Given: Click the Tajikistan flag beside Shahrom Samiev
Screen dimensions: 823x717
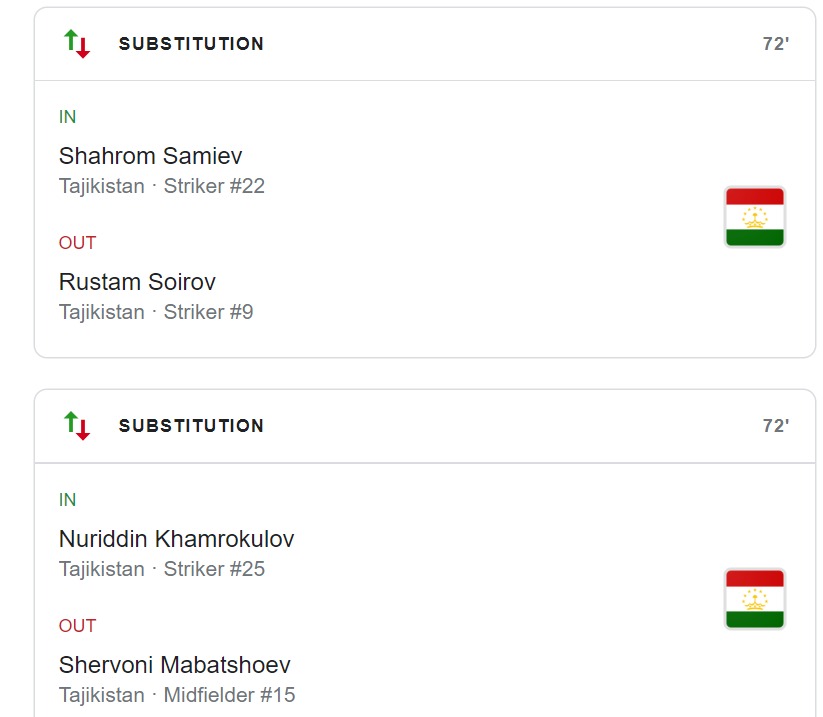Looking at the screenshot, I should [754, 217].
